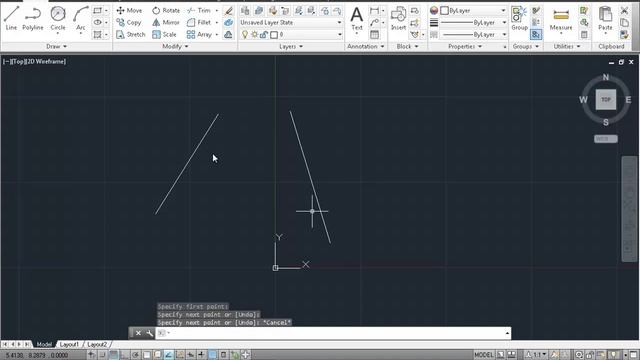This screenshot has height=360, width=640.
Task: Click the Cut scissors icon in Clipboard
Action: click(624, 11)
